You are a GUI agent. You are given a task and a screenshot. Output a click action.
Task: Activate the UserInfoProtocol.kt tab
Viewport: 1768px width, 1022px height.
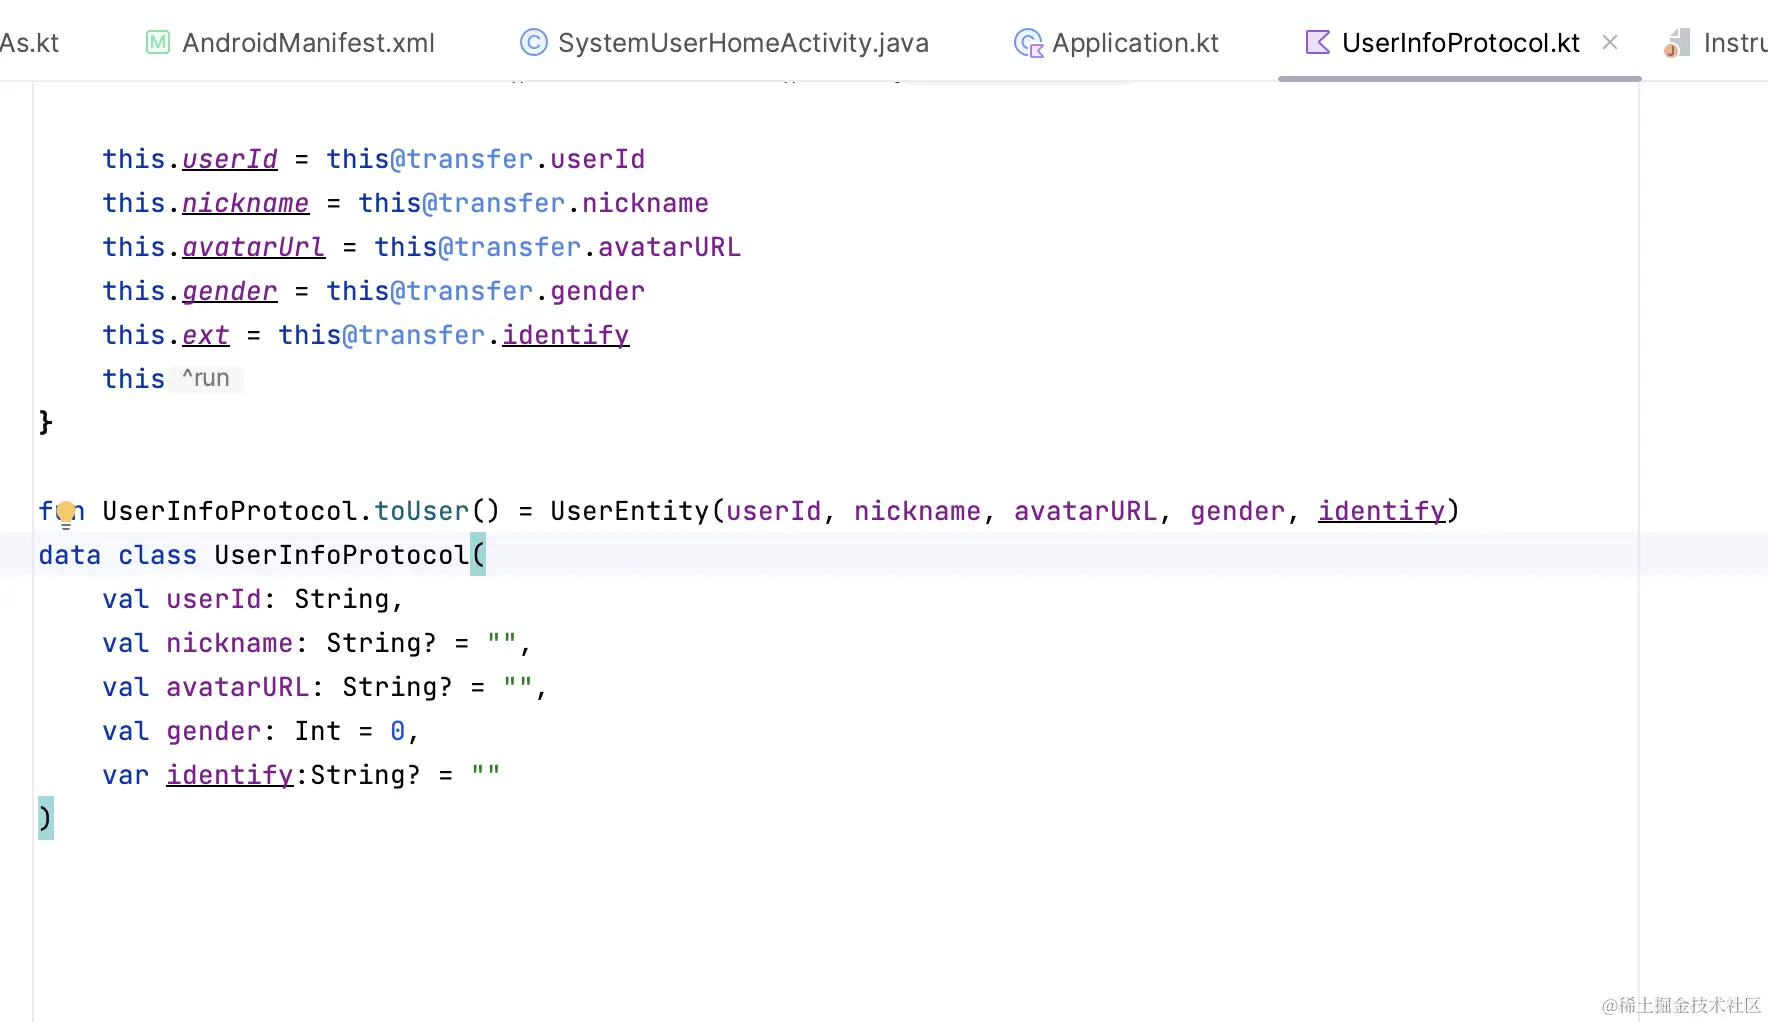1460,42
